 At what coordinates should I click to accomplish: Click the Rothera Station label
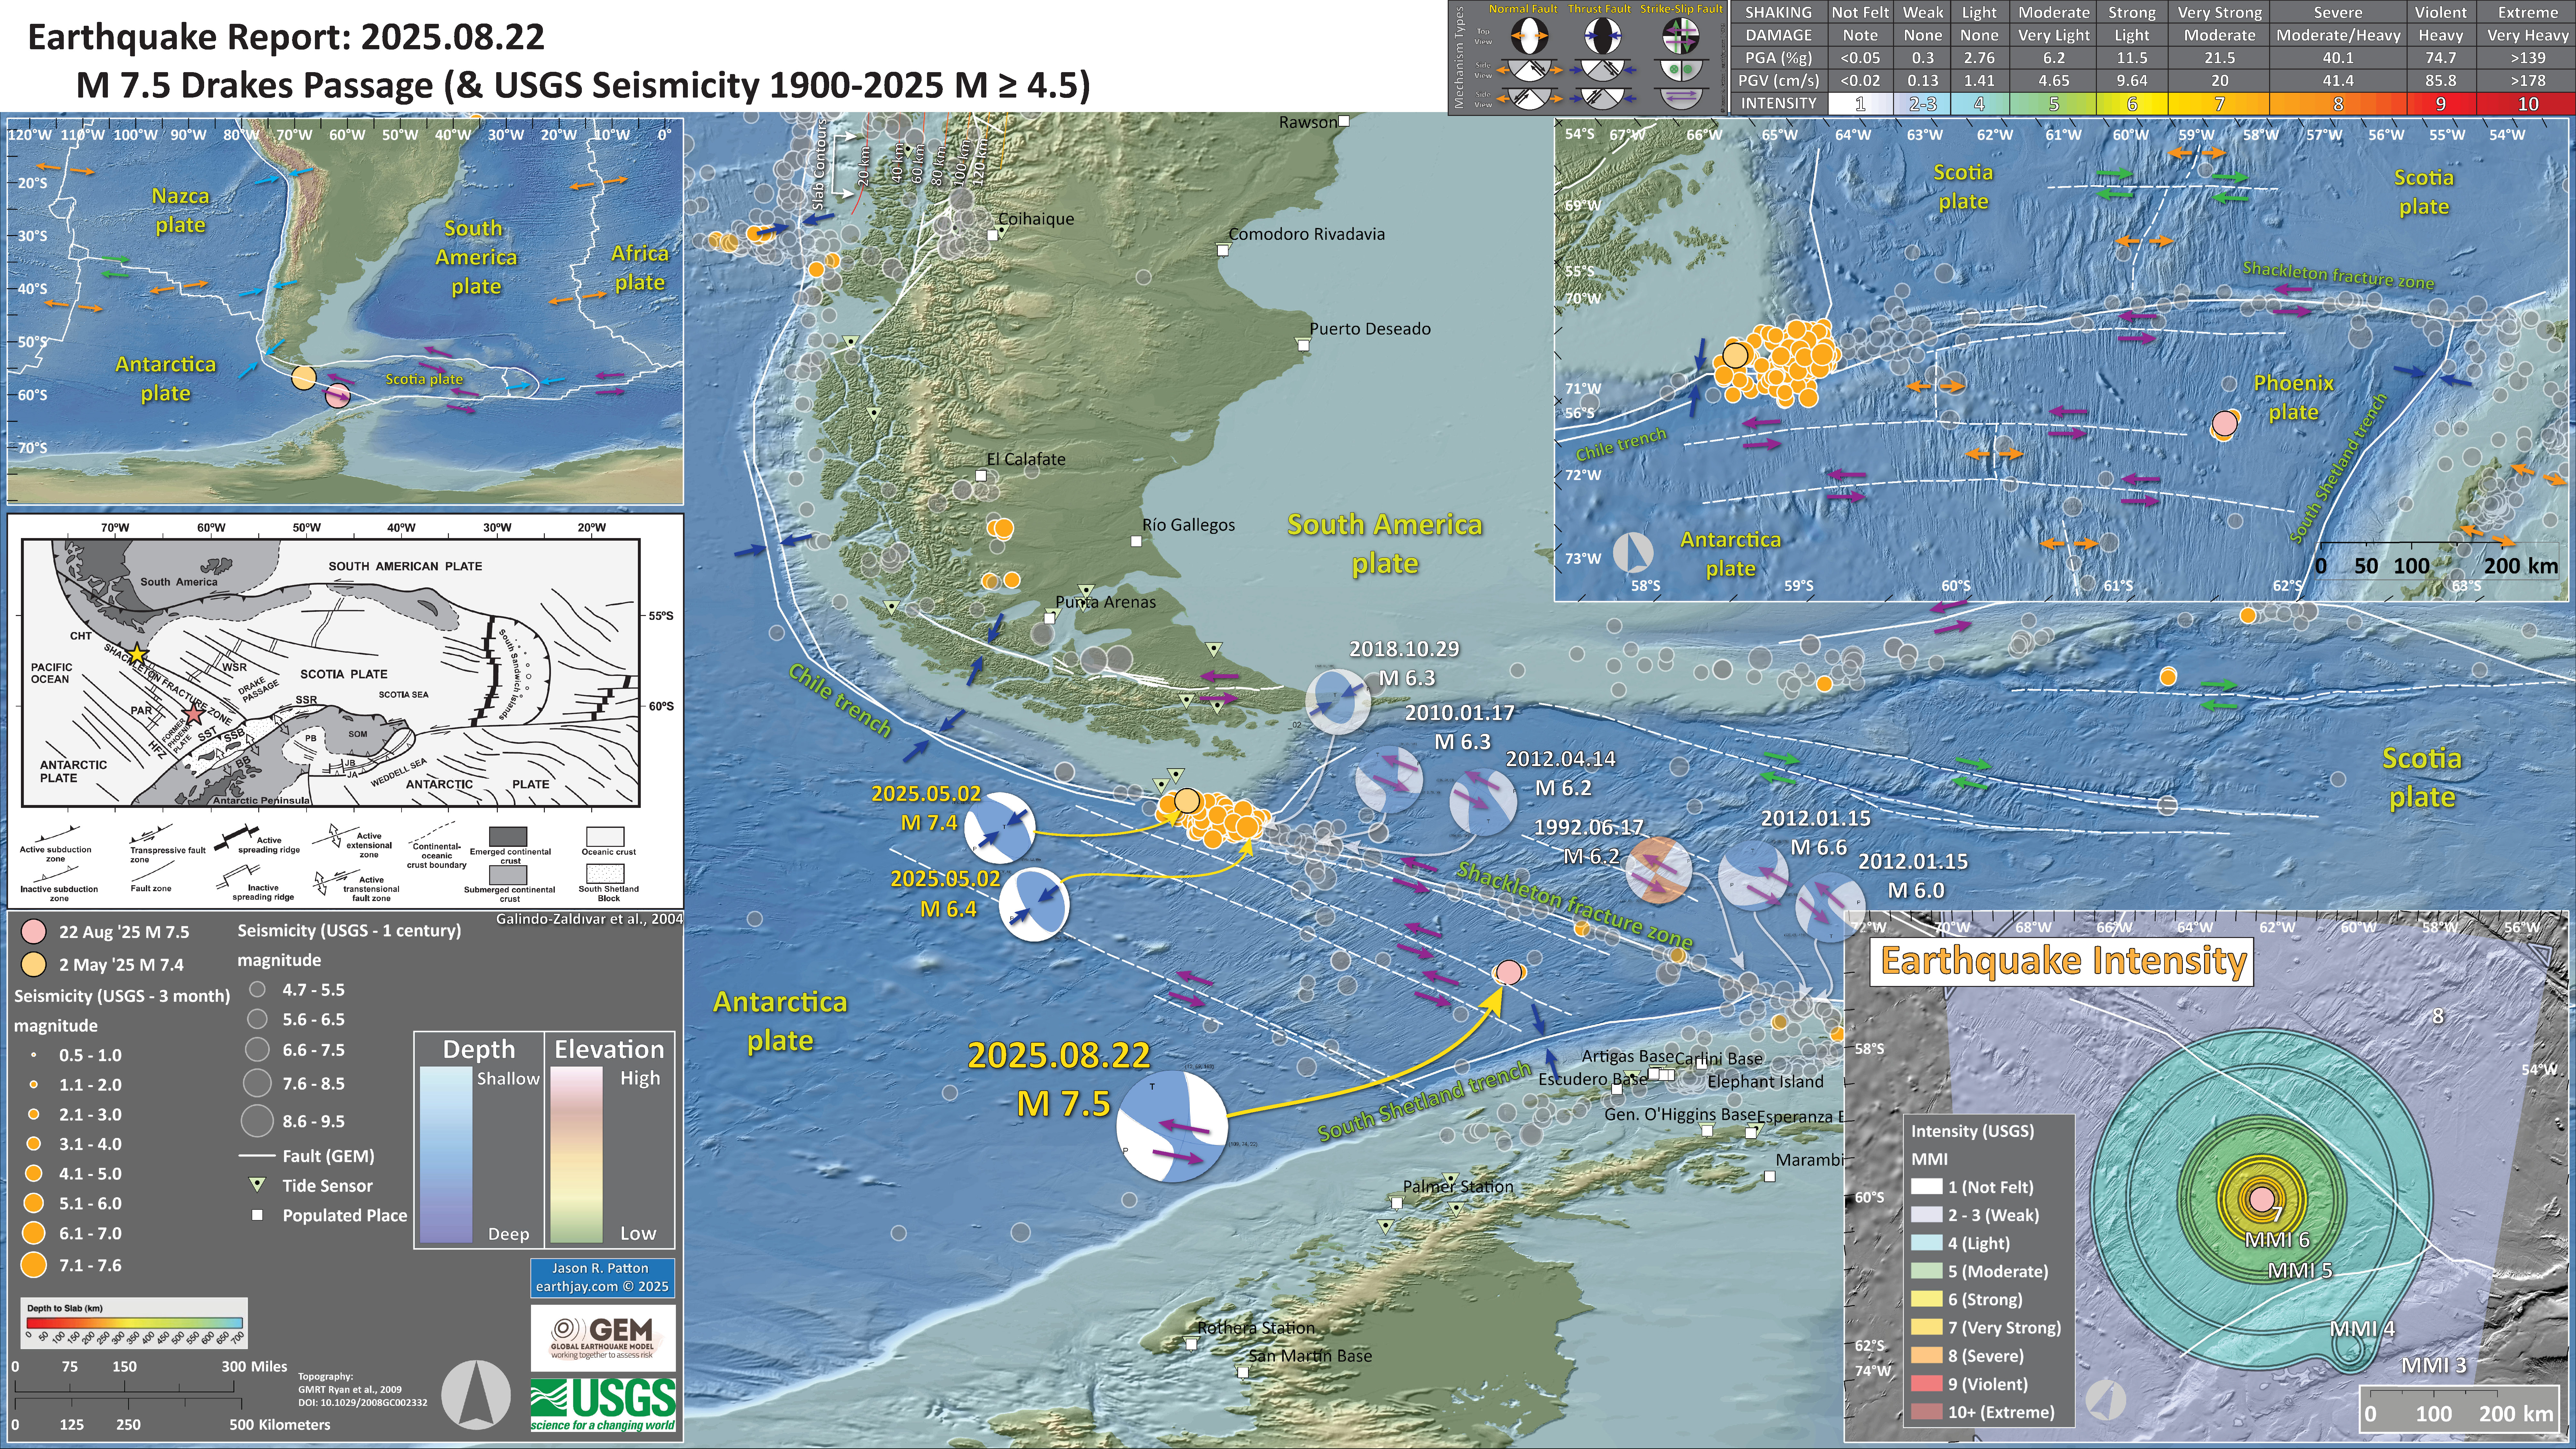tap(1256, 1328)
